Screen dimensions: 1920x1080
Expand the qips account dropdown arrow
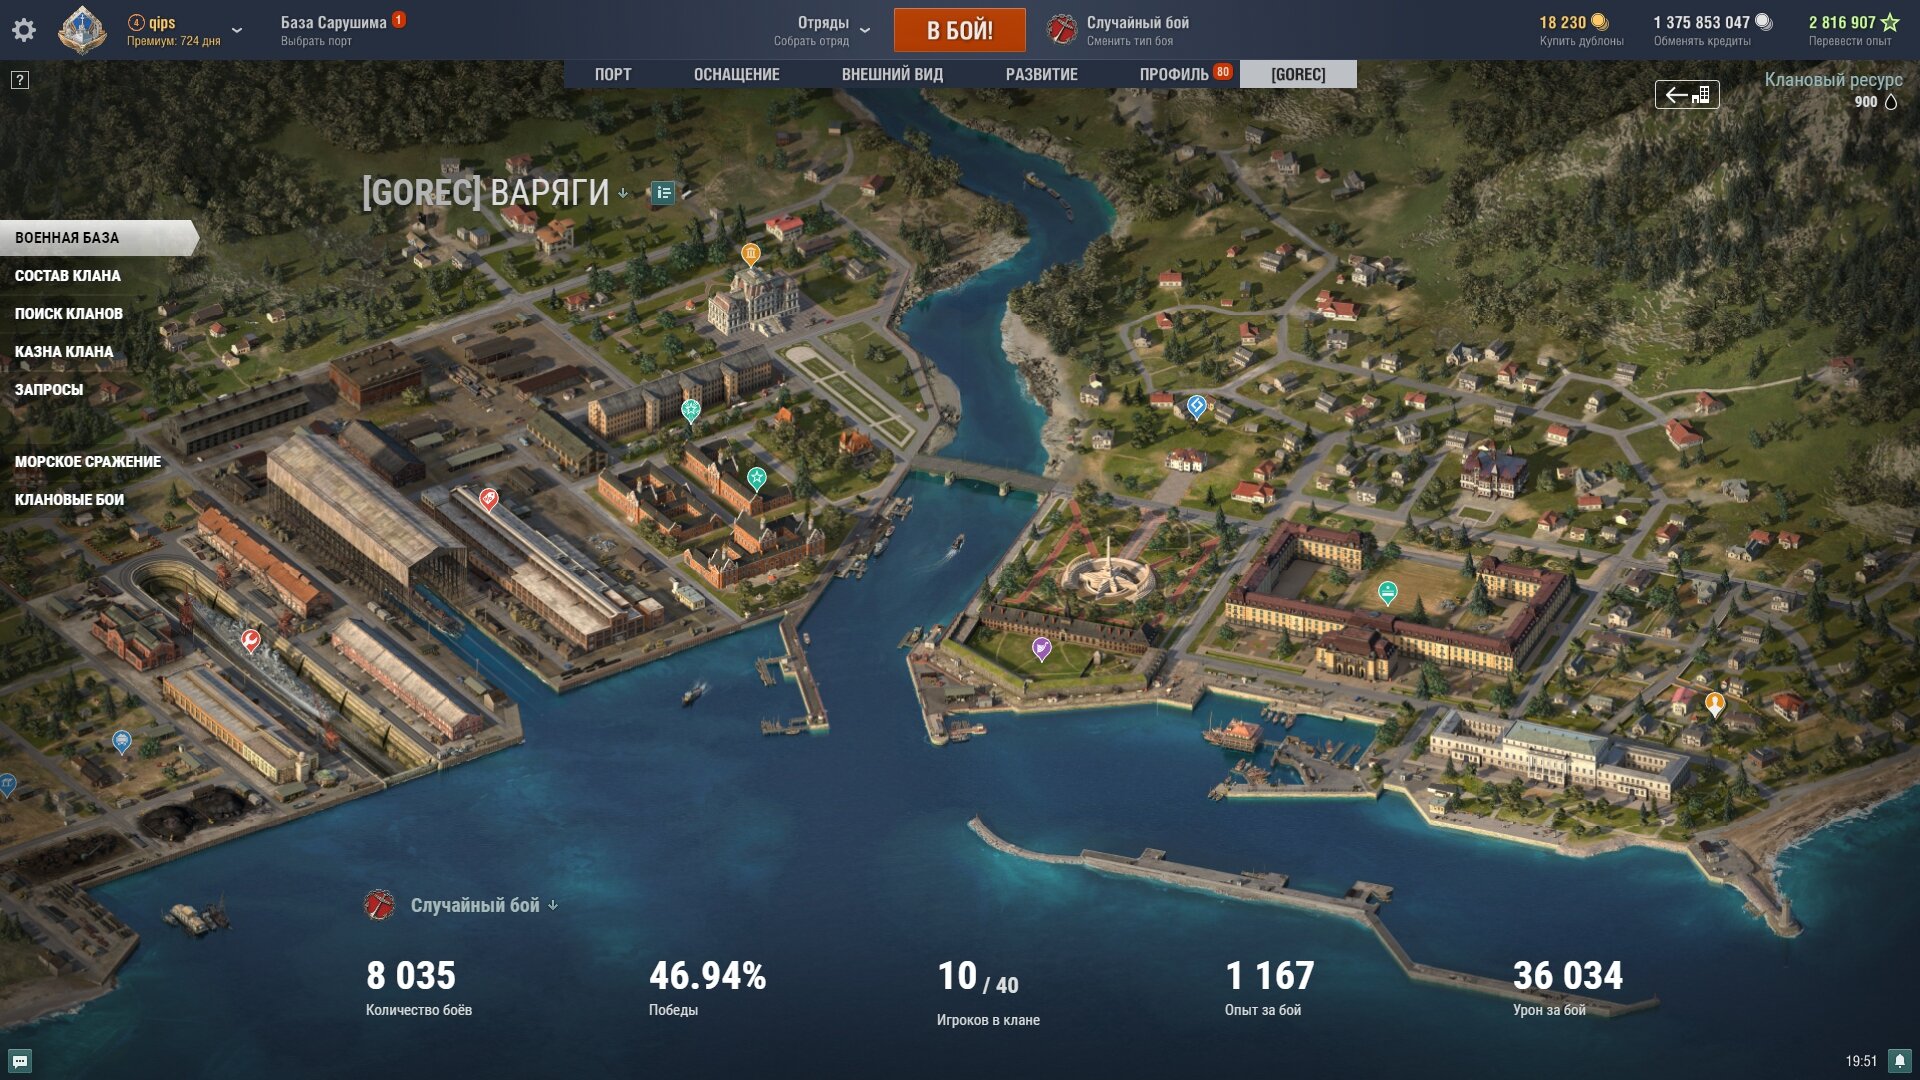point(237,30)
